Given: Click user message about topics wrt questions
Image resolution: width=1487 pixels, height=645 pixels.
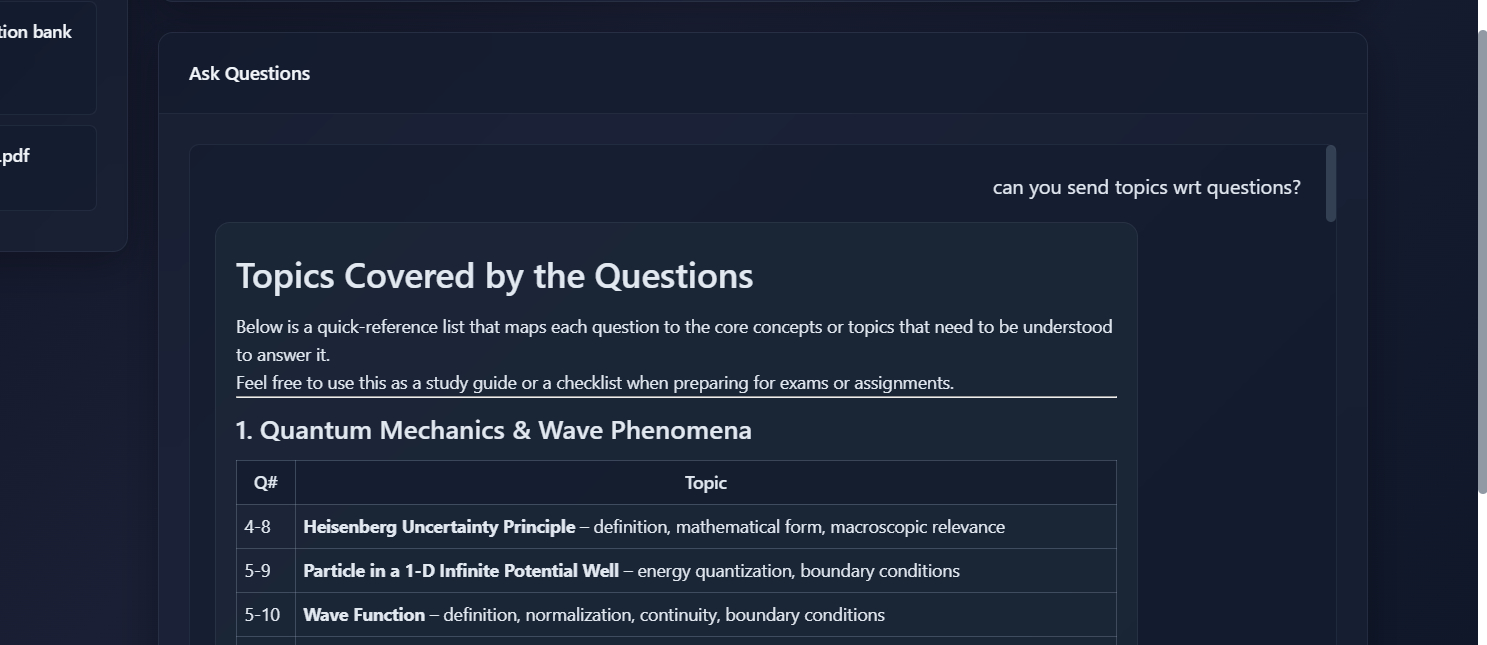Looking at the screenshot, I should [1146, 188].
